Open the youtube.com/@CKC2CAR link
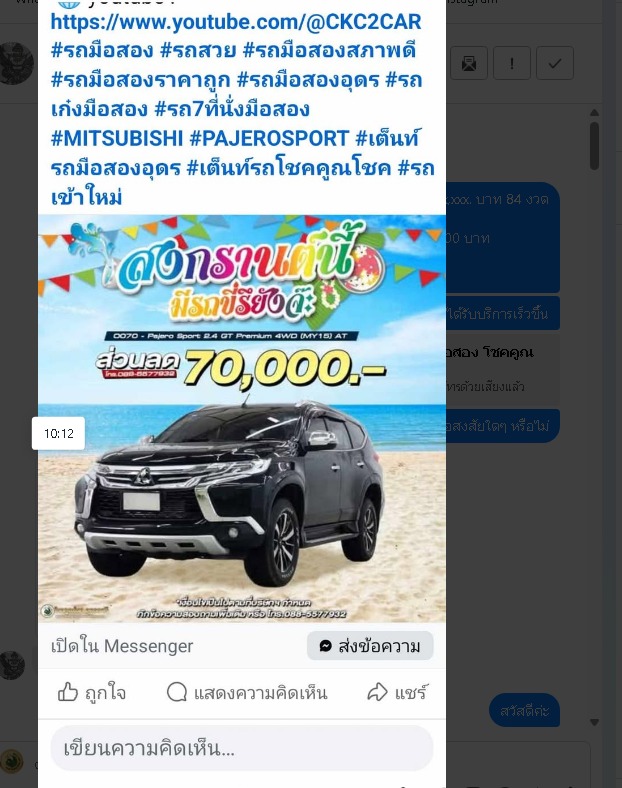This screenshot has height=788, width=622. tap(236, 22)
